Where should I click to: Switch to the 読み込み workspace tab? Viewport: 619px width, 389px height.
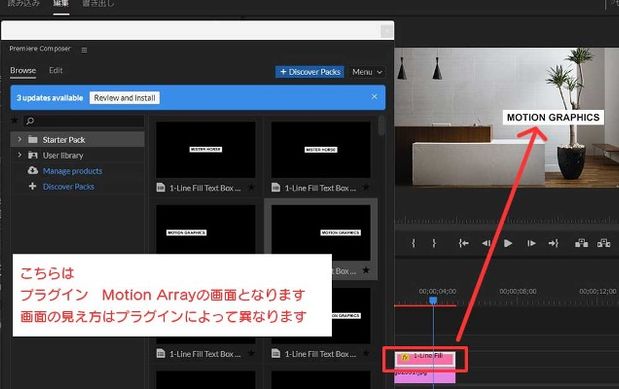pos(24,4)
